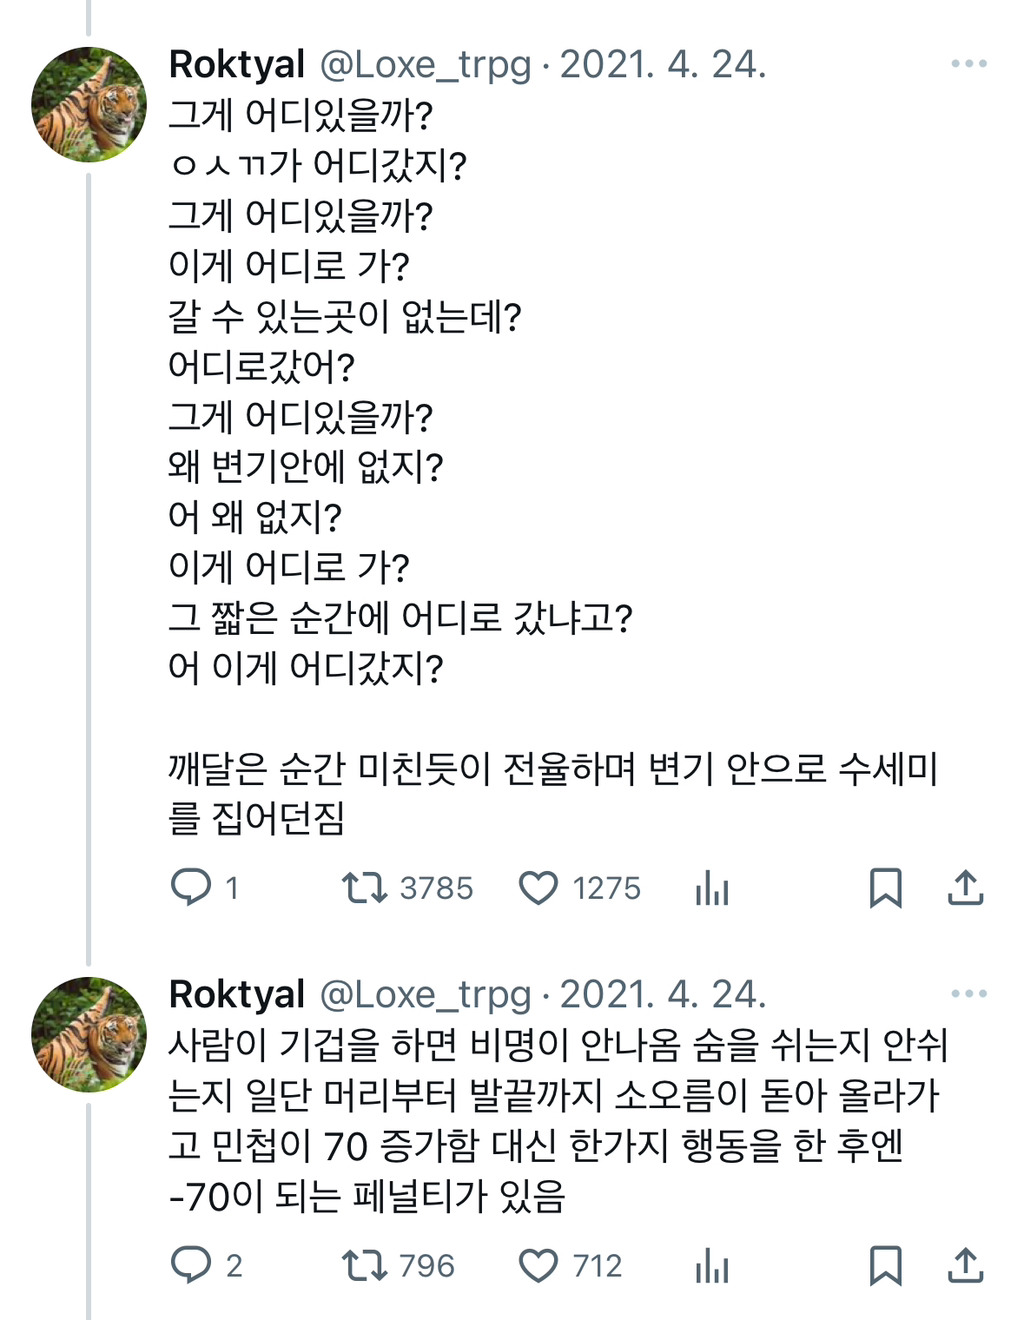View analytics of the first tweet
The image size is (1024, 1320).
coord(712,887)
